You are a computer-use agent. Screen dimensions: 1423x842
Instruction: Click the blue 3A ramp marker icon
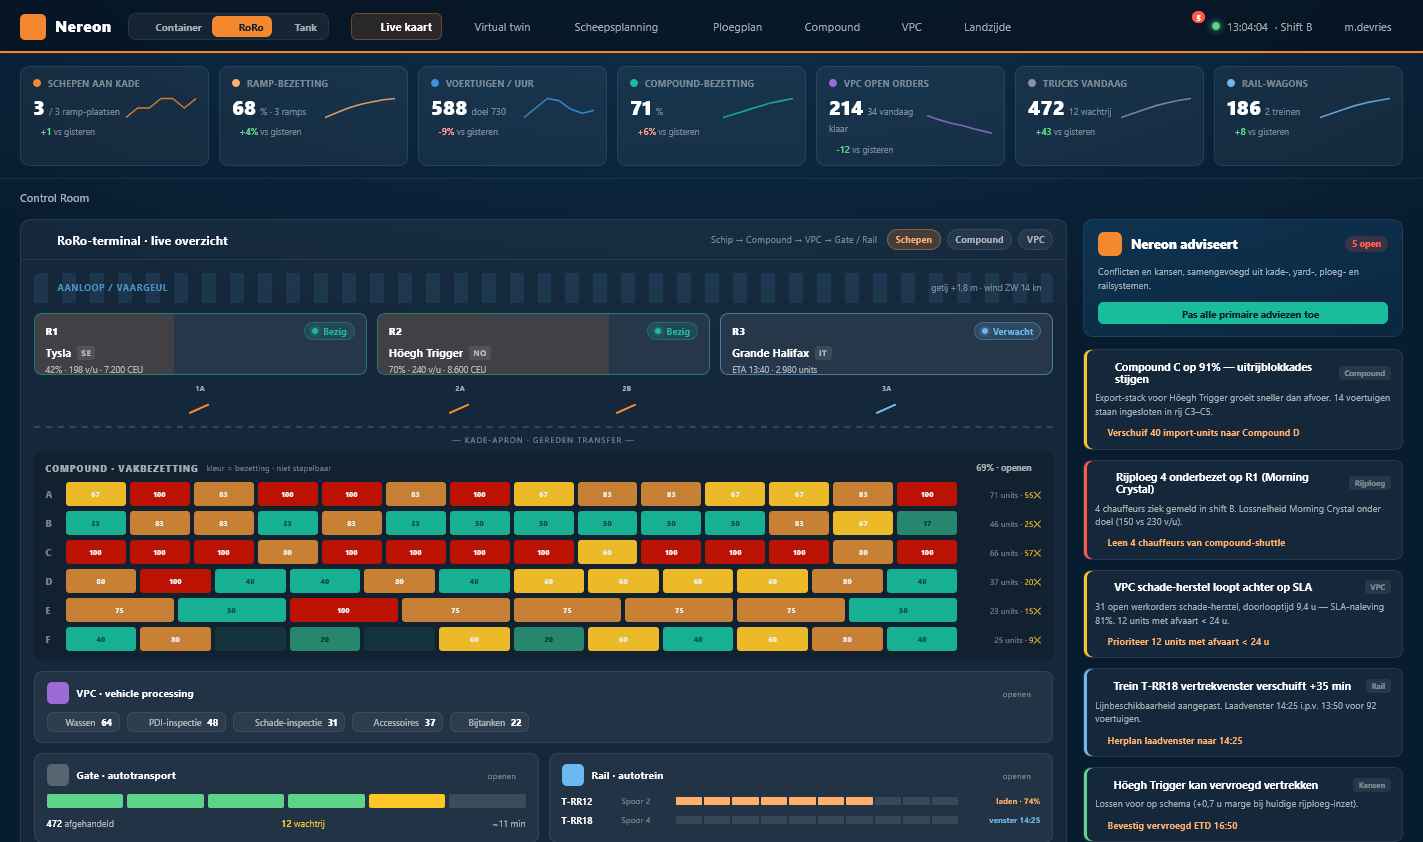tap(886, 408)
